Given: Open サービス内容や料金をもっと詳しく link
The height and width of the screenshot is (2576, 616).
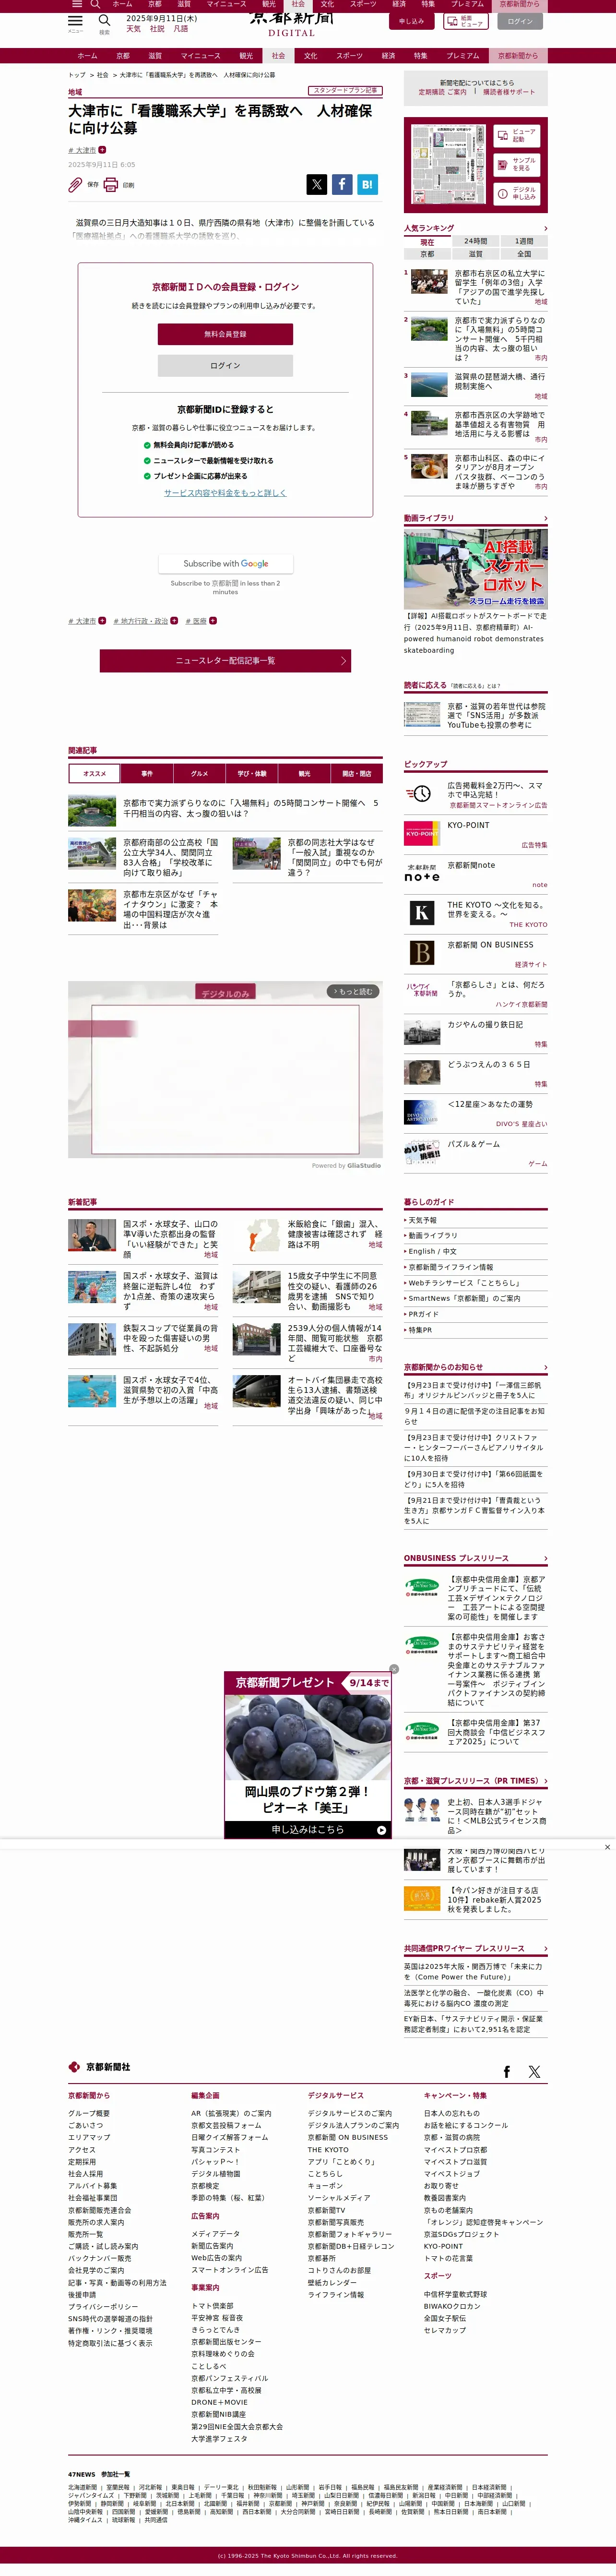Looking at the screenshot, I should pyautogui.click(x=225, y=493).
